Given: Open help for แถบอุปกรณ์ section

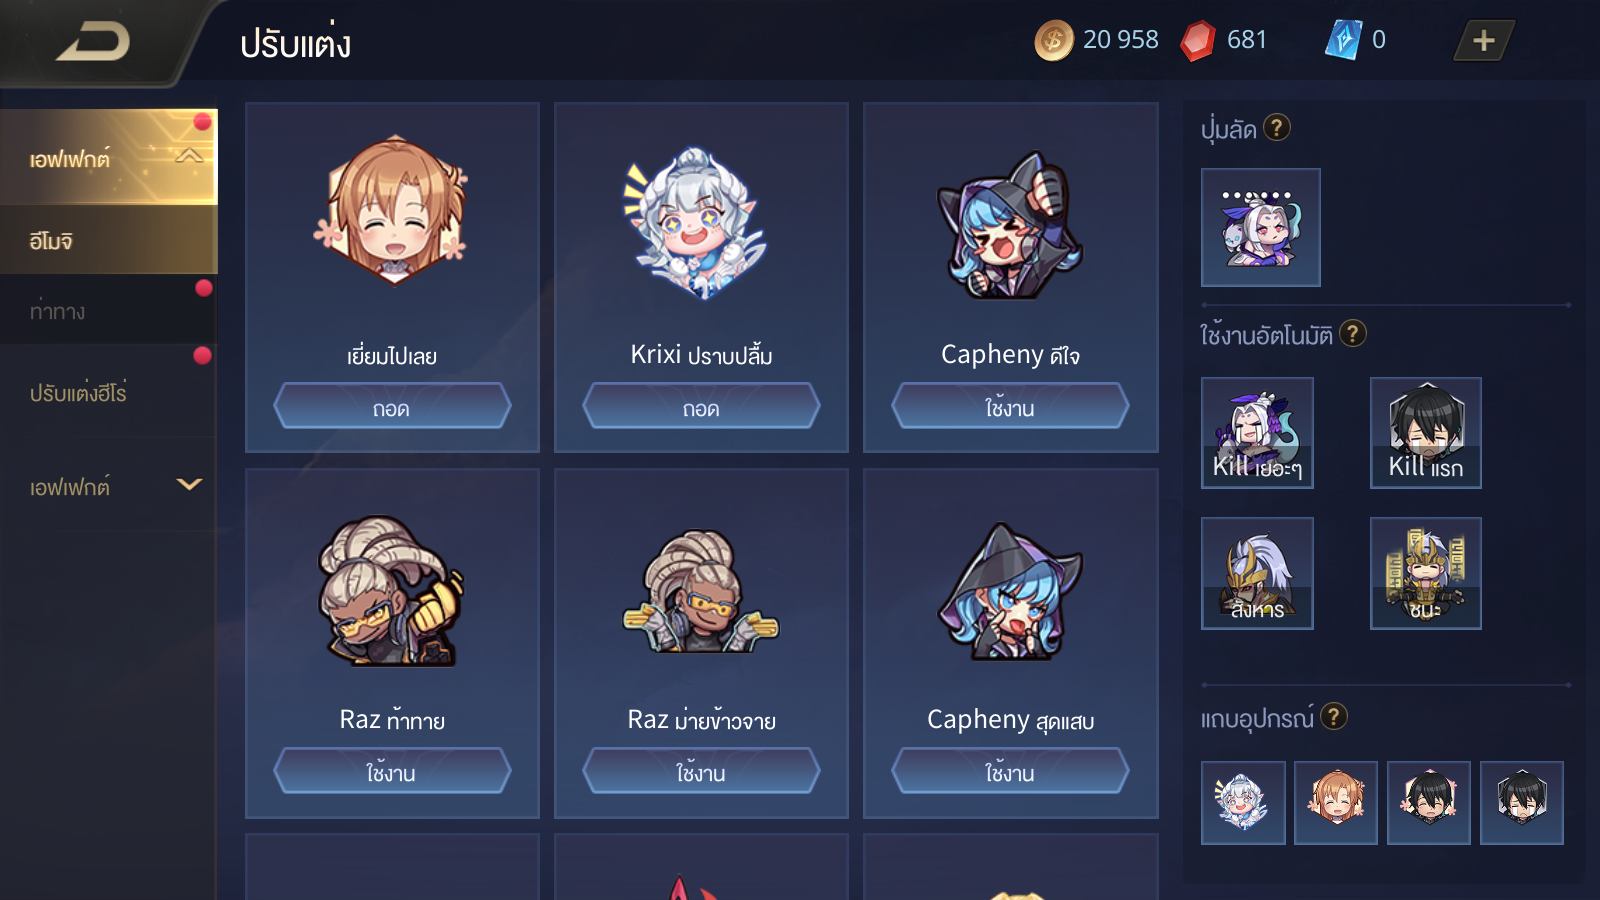Looking at the screenshot, I should (x=1334, y=716).
